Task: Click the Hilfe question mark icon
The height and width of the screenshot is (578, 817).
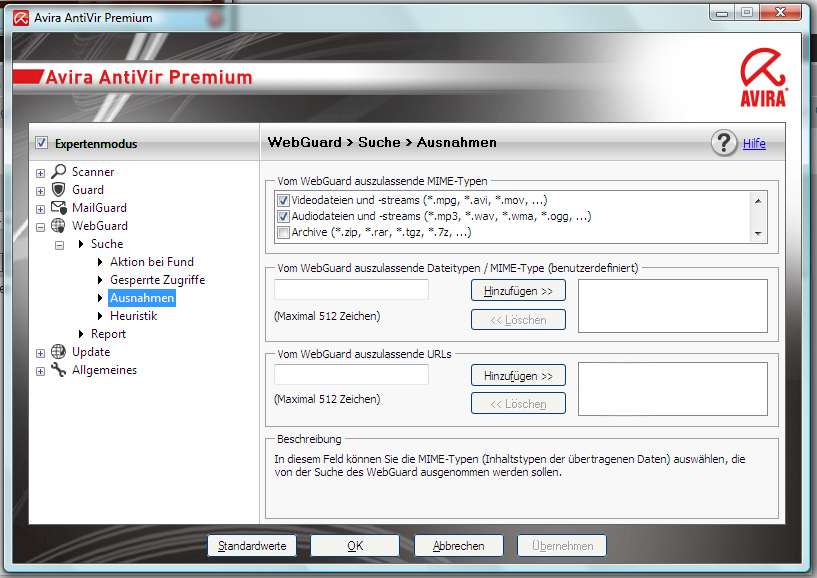Action: pyautogui.click(x=724, y=143)
